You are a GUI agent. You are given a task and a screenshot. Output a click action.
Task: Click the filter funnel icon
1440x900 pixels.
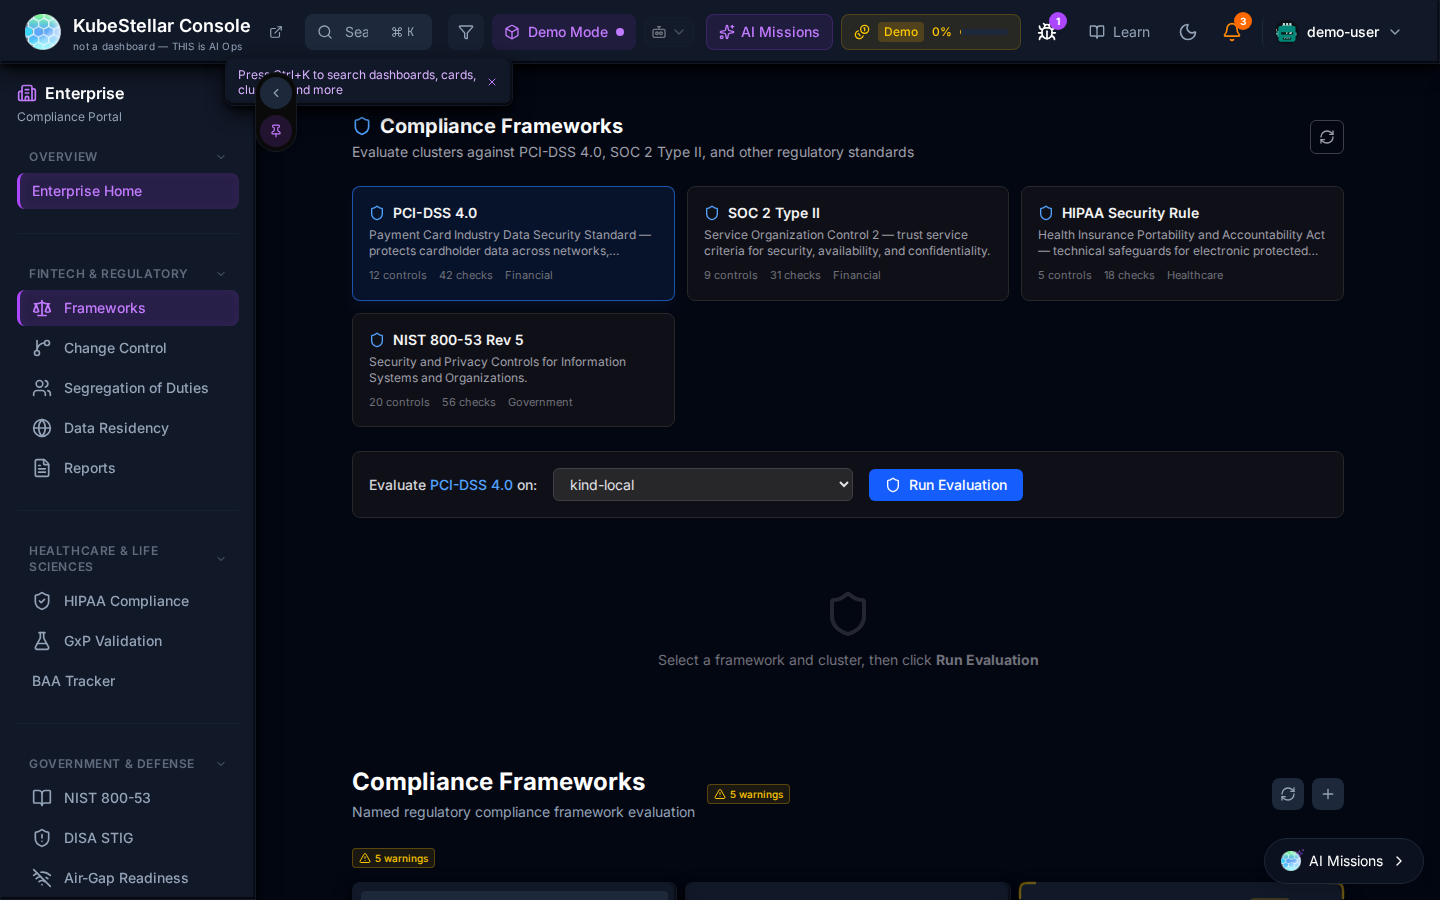point(466,32)
